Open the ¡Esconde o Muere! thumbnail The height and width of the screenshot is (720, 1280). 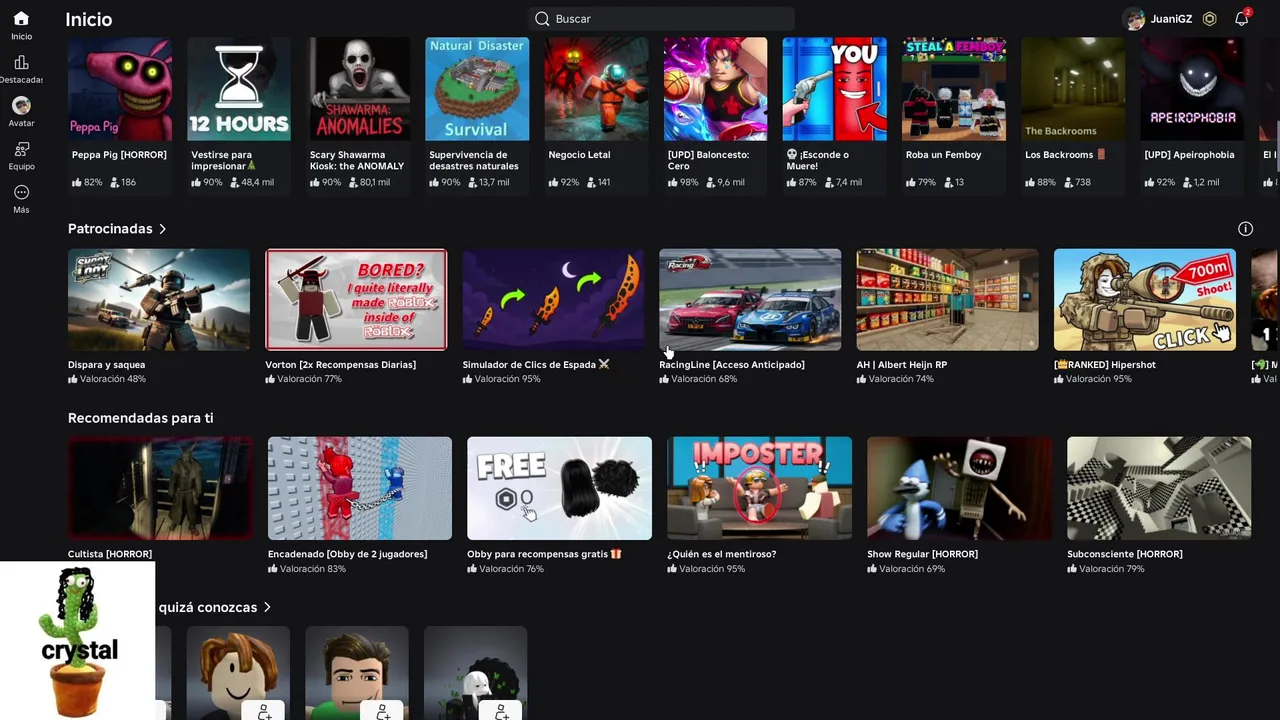tap(835, 89)
